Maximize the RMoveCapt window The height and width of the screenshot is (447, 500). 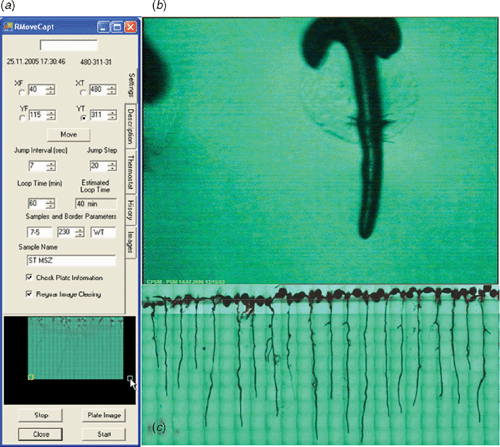(x=117, y=27)
